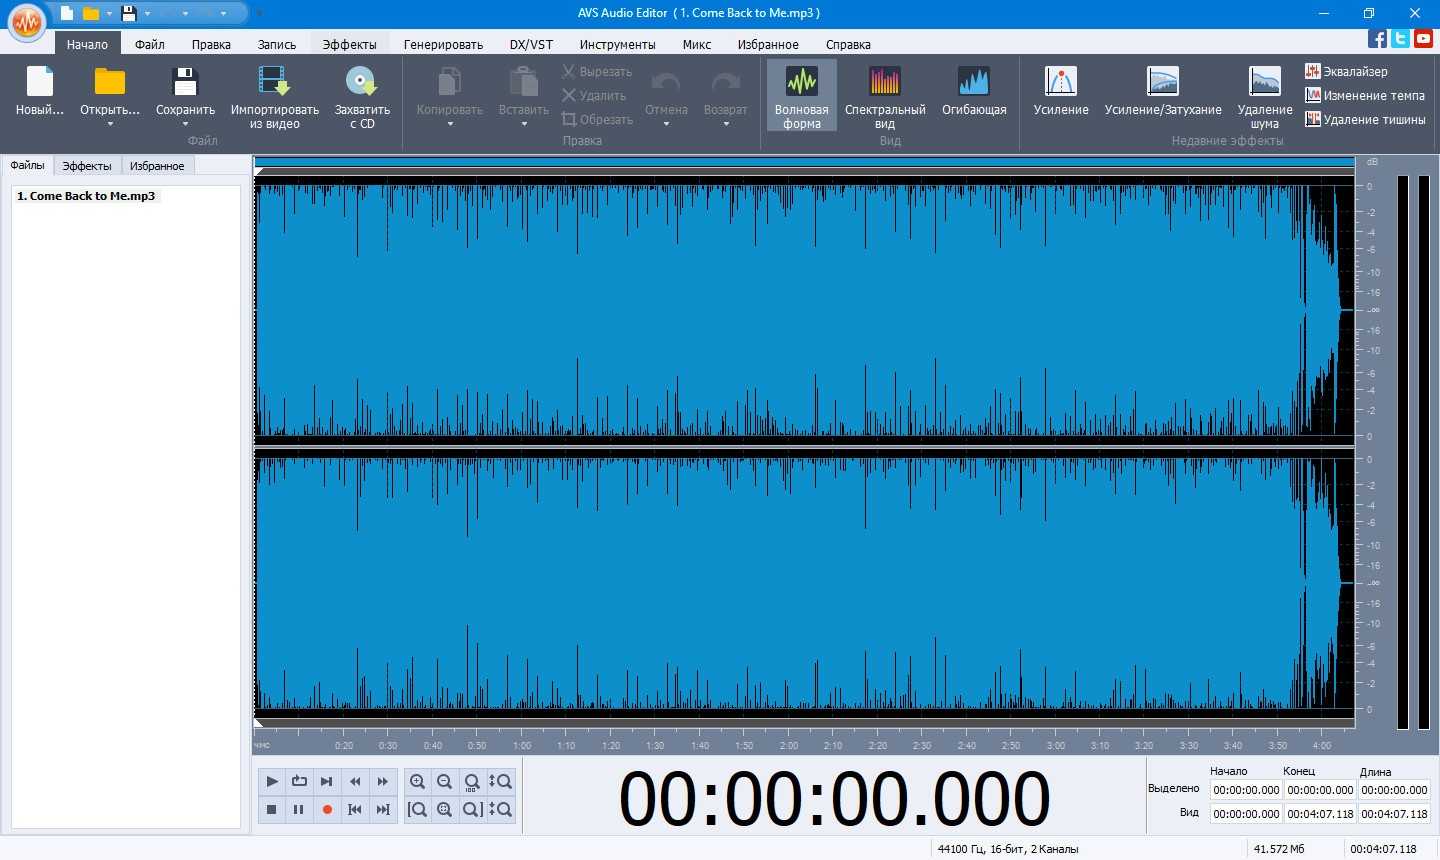Click the AVS application logo button
The width and height of the screenshot is (1440, 860).
(27, 22)
